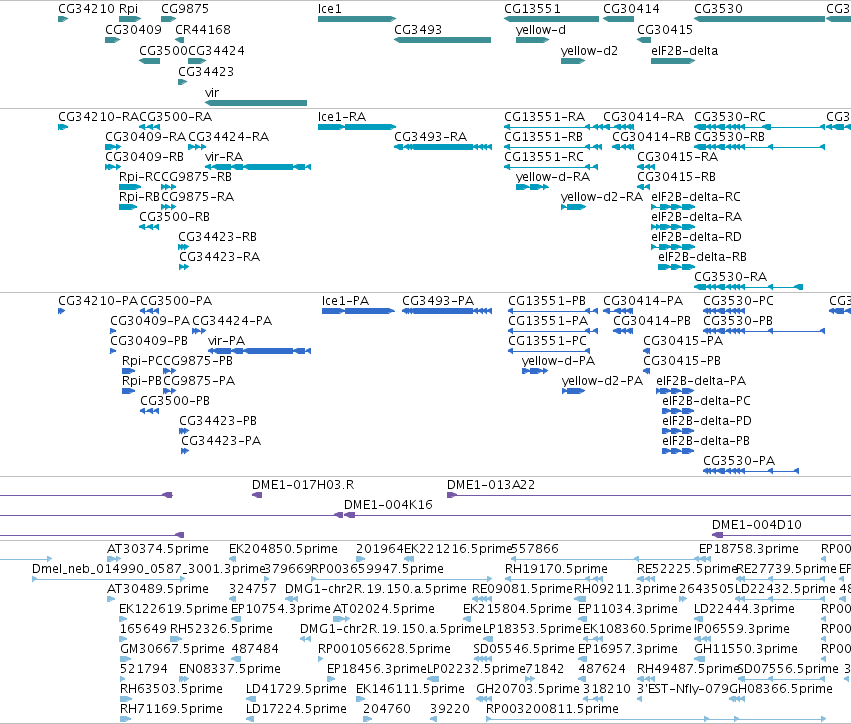The height and width of the screenshot is (724, 851).
Task: Select the eIF2B-delta gene label
Action: tap(684, 51)
